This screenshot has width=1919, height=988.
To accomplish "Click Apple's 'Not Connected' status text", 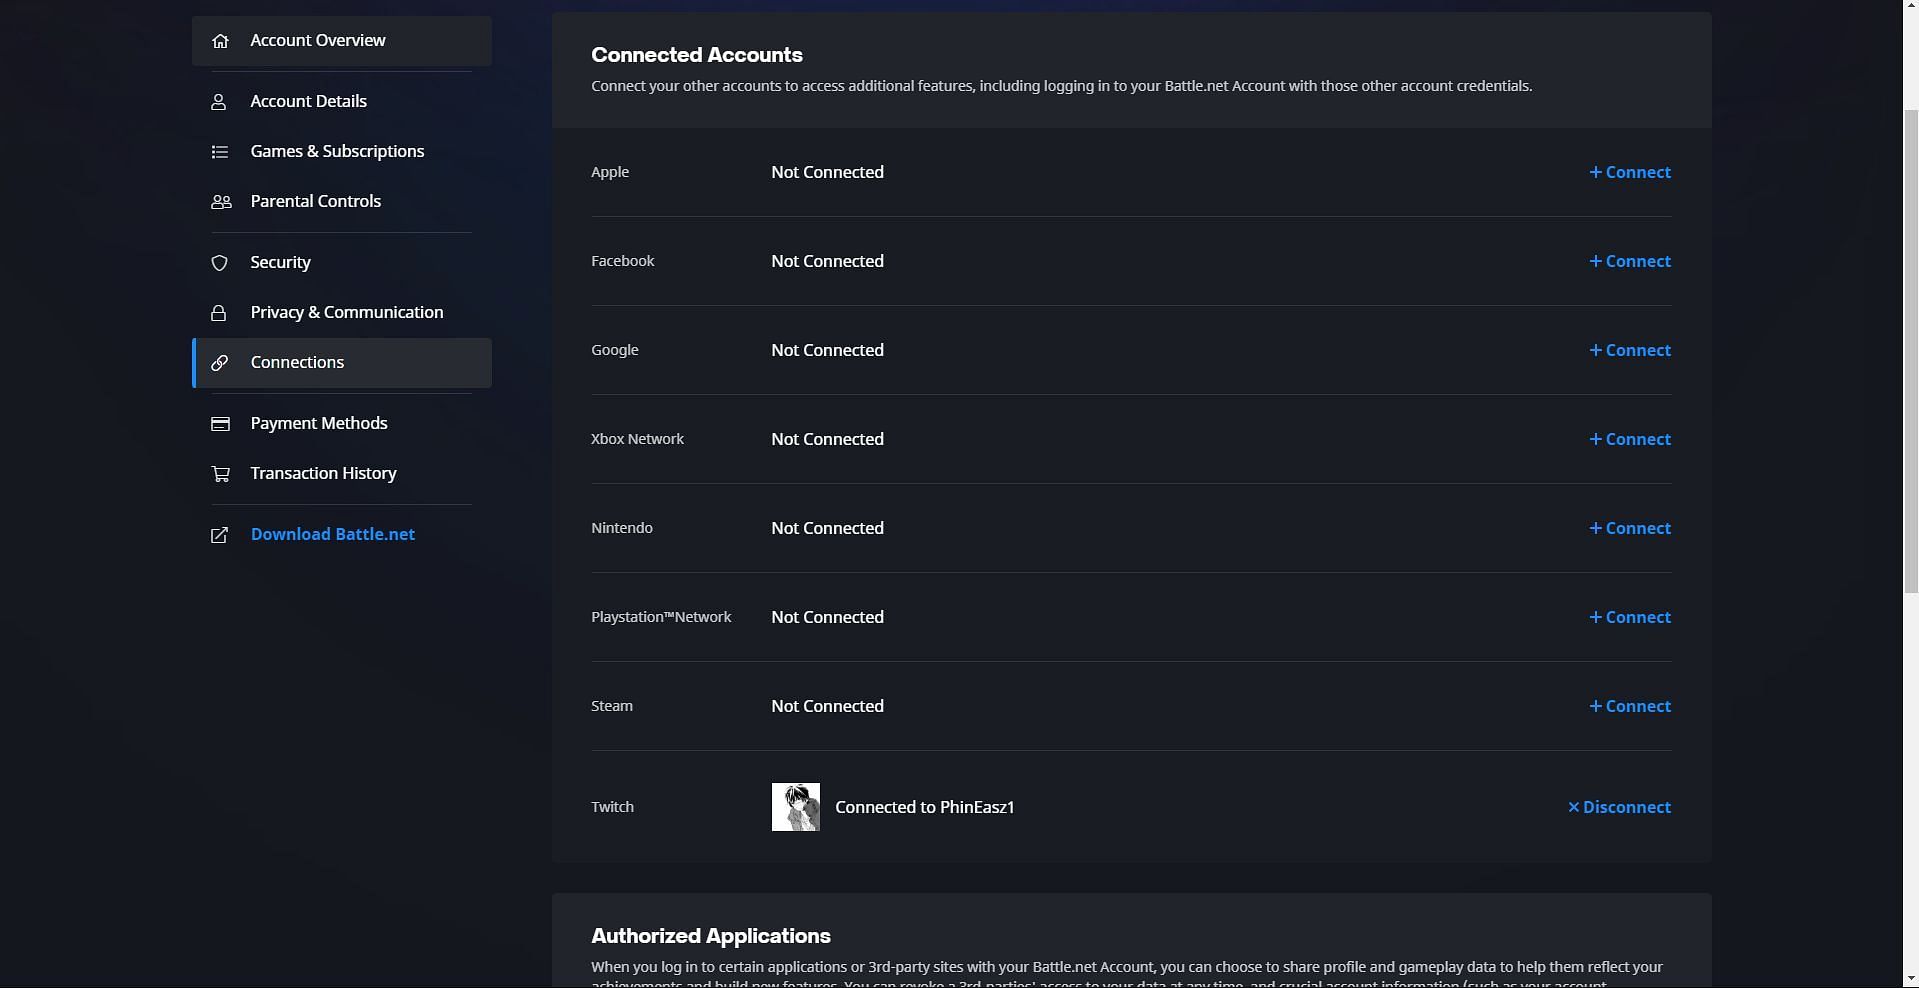I will pyautogui.click(x=827, y=172).
